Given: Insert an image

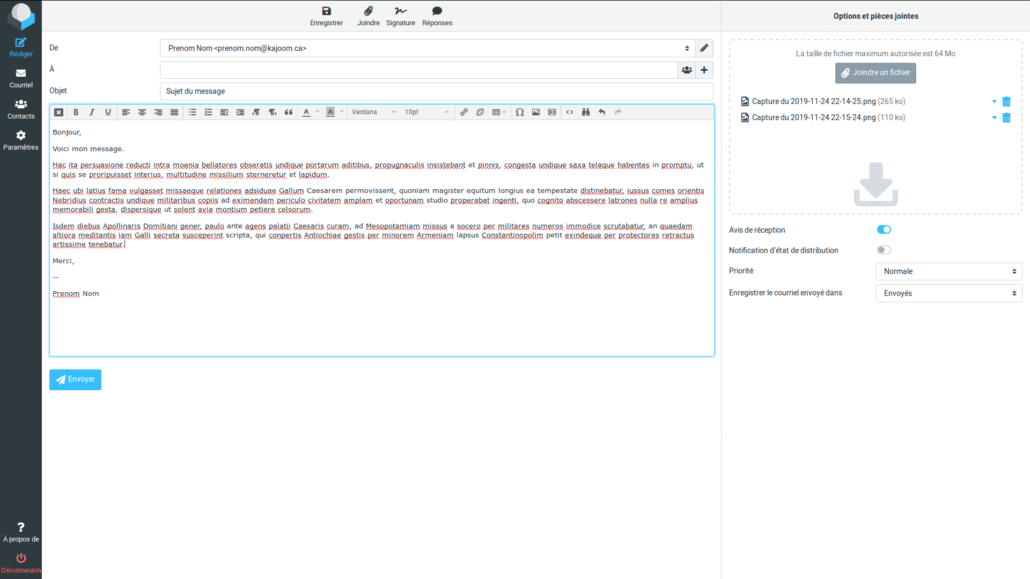Looking at the screenshot, I should (x=536, y=112).
